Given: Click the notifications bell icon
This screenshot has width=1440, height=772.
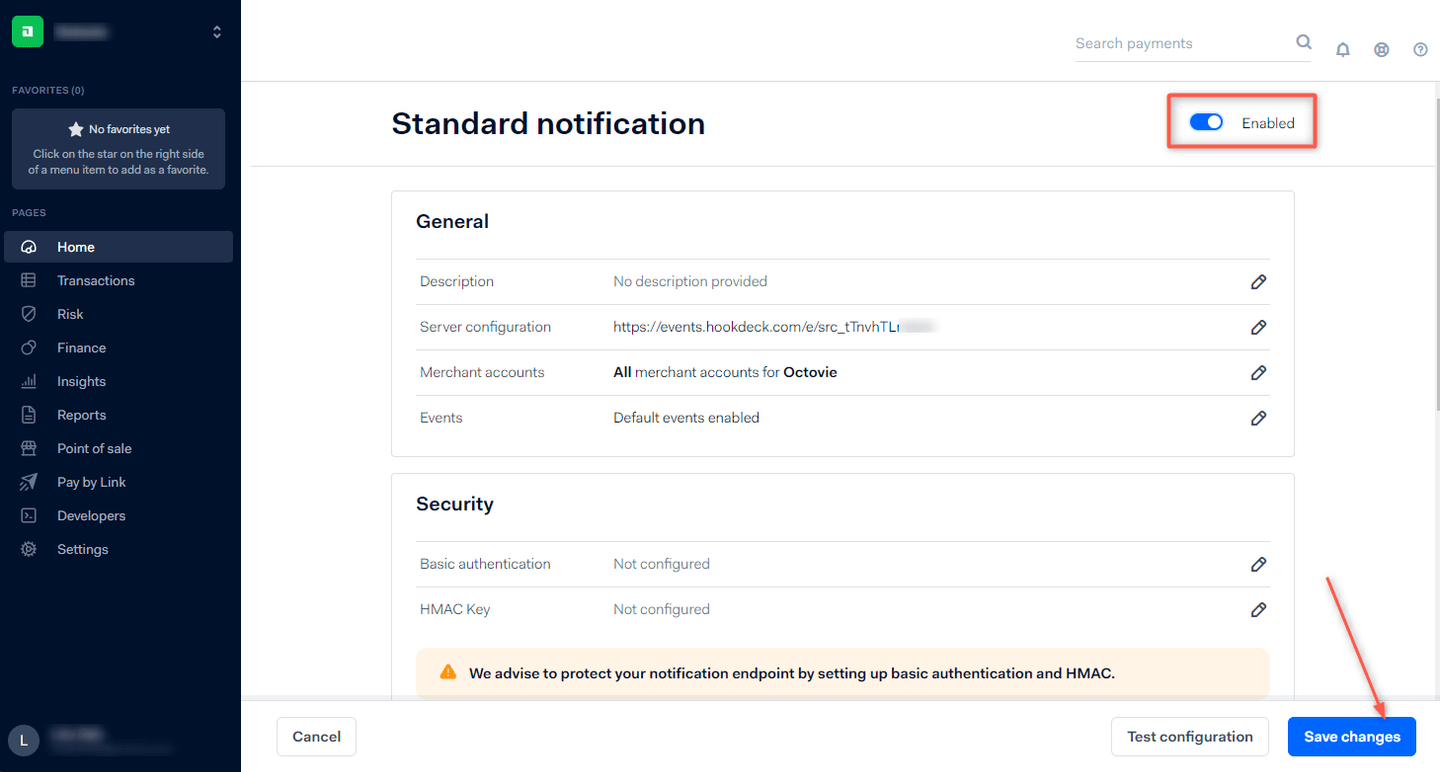Looking at the screenshot, I should tap(1342, 49).
